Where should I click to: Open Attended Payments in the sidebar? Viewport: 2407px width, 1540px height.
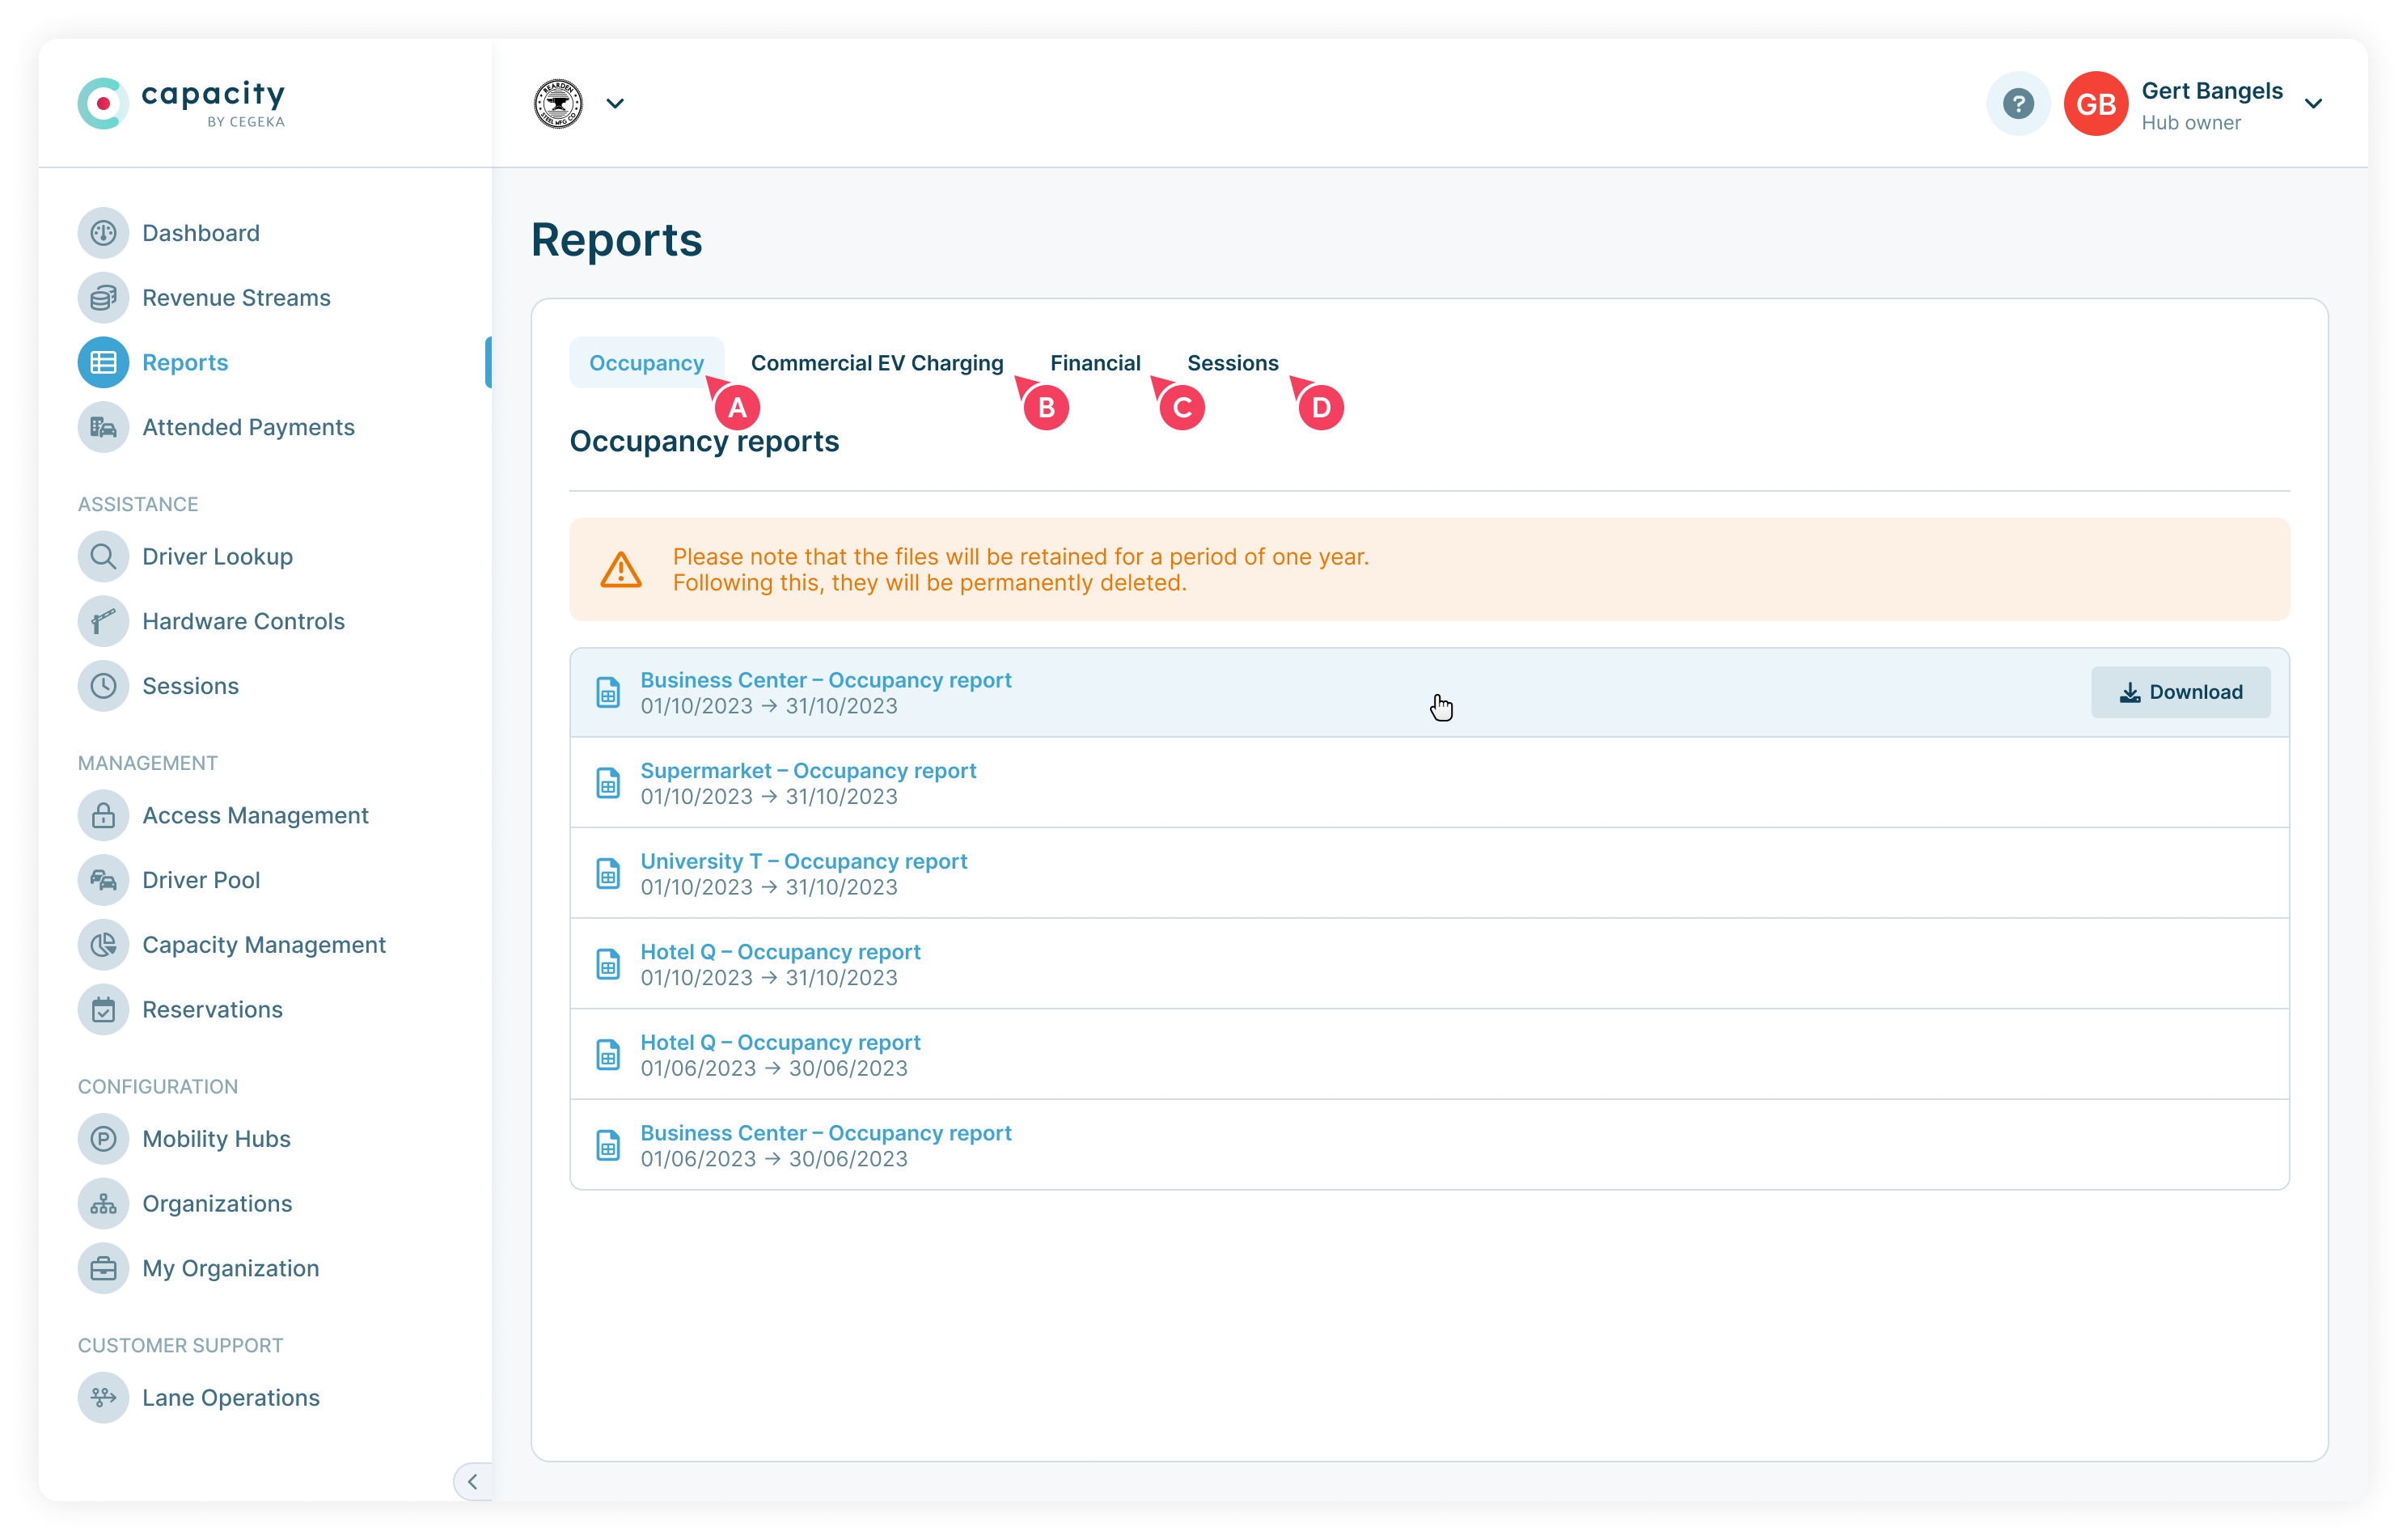pyautogui.click(x=247, y=427)
